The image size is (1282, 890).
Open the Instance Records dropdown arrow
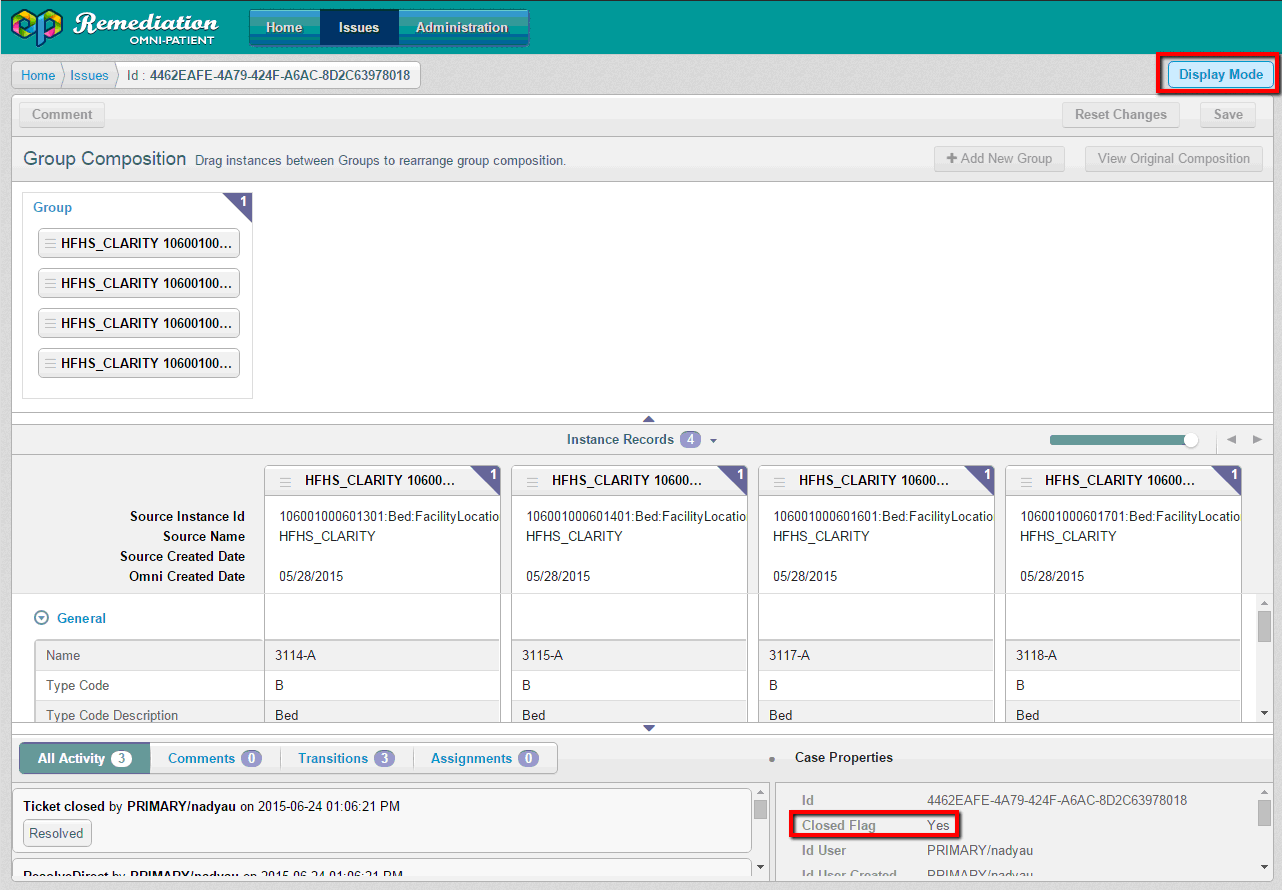tap(713, 441)
